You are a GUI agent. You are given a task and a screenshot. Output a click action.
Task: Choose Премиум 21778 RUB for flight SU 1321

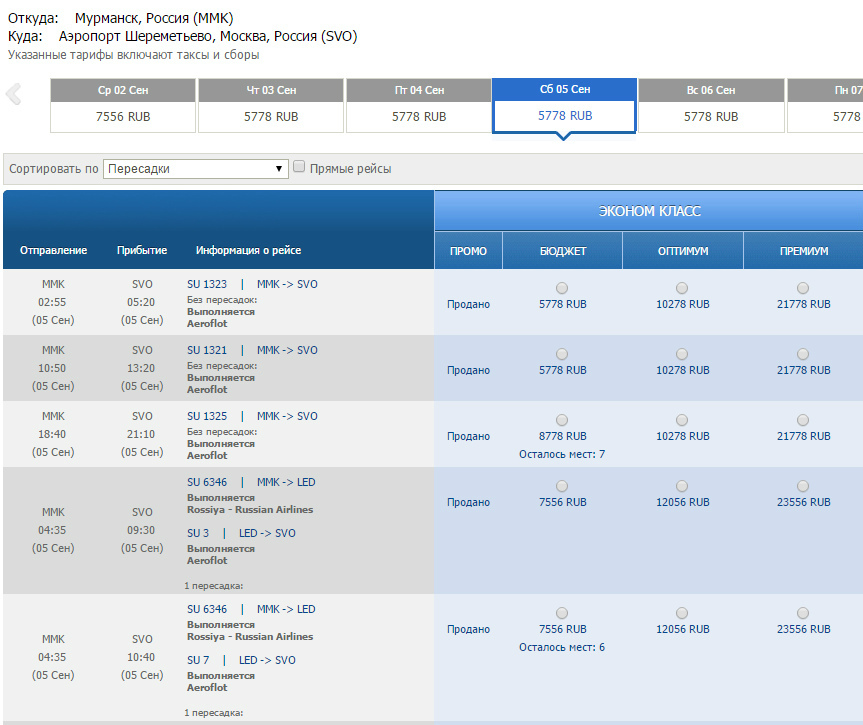tap(803, 354)
